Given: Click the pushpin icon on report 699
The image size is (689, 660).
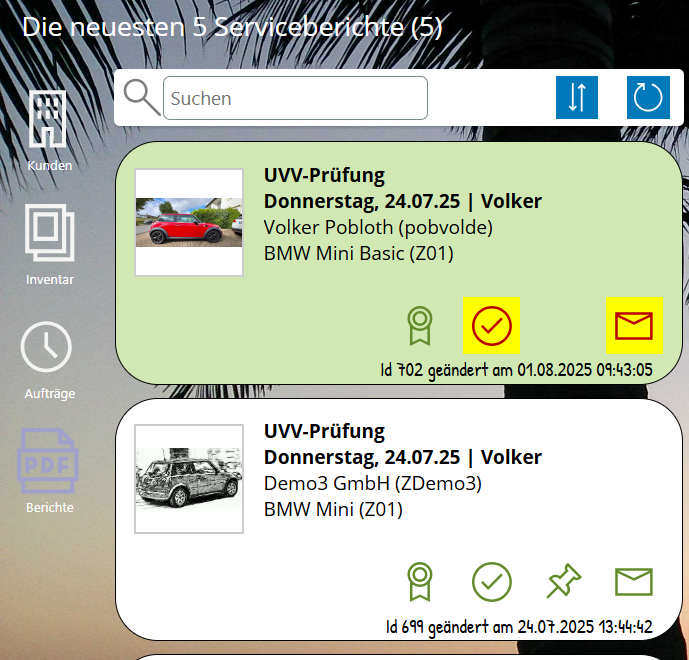Looking at the screenshot, I should click(564, 581).
